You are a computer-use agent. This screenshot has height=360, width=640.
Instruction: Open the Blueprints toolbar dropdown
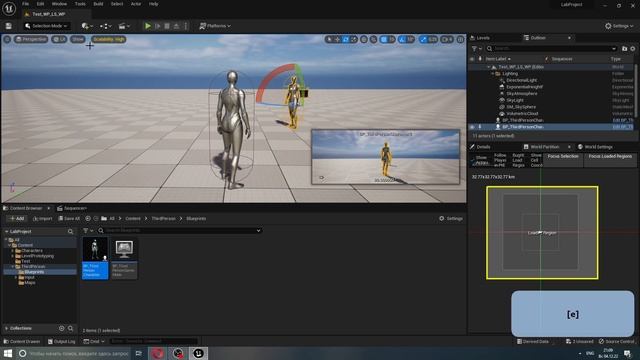click(106, 26)
